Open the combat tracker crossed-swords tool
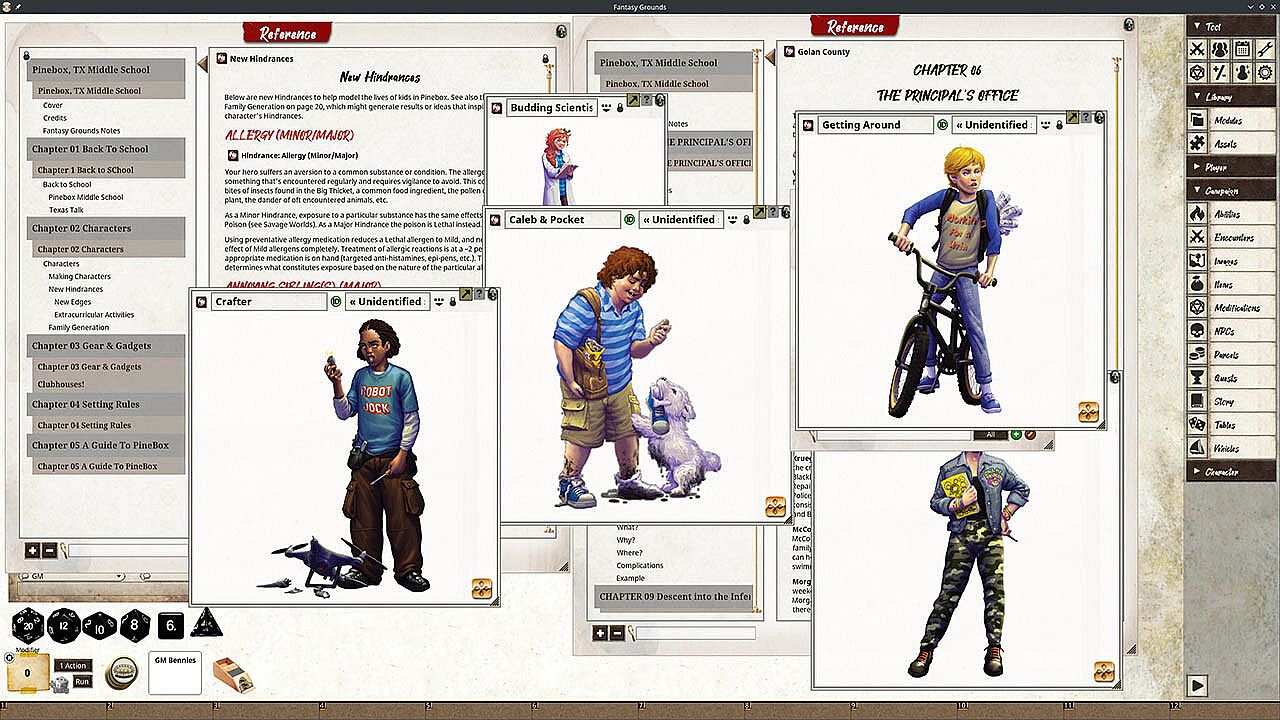 1197,49
